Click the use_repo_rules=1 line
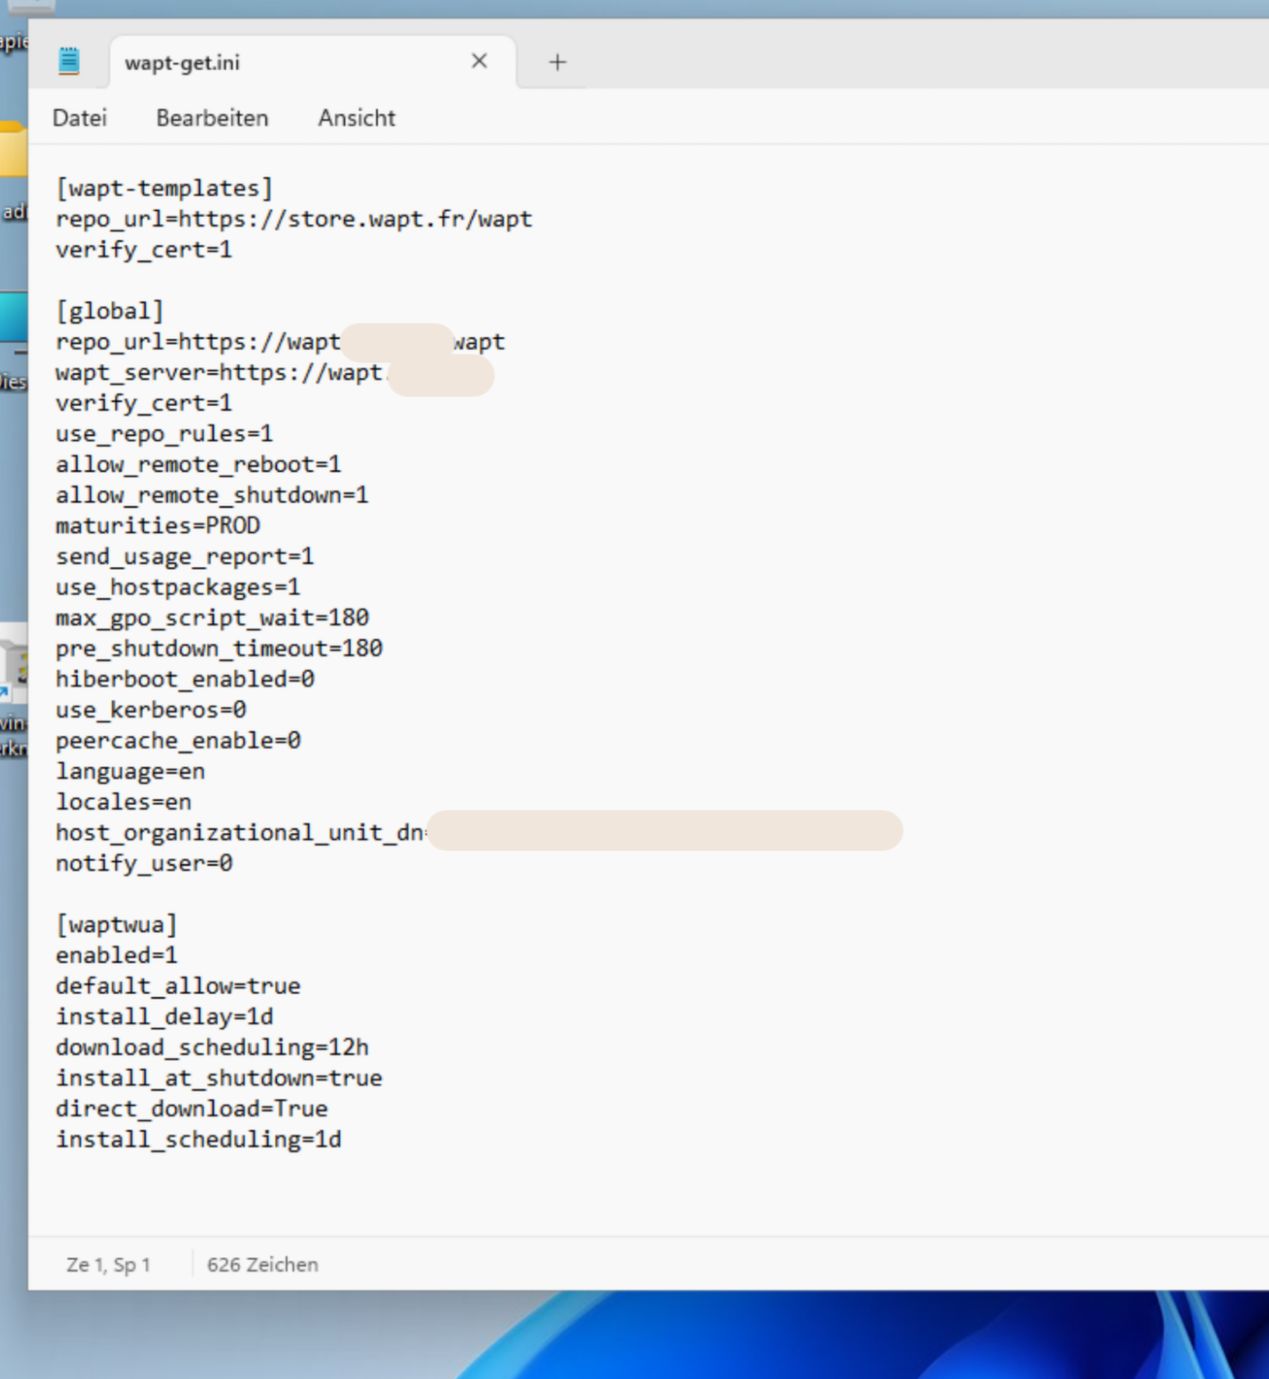The width and height of the screenshot is (1269, 1379). (164, 434)
